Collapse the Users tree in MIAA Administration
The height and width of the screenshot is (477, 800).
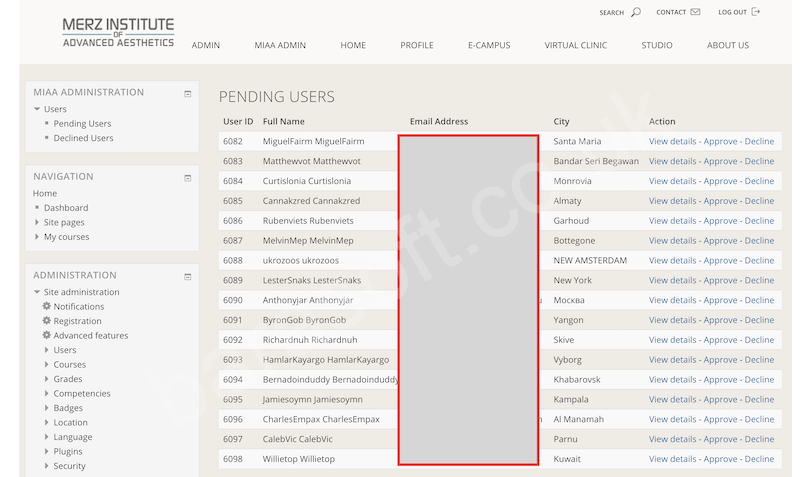[37, 109]
